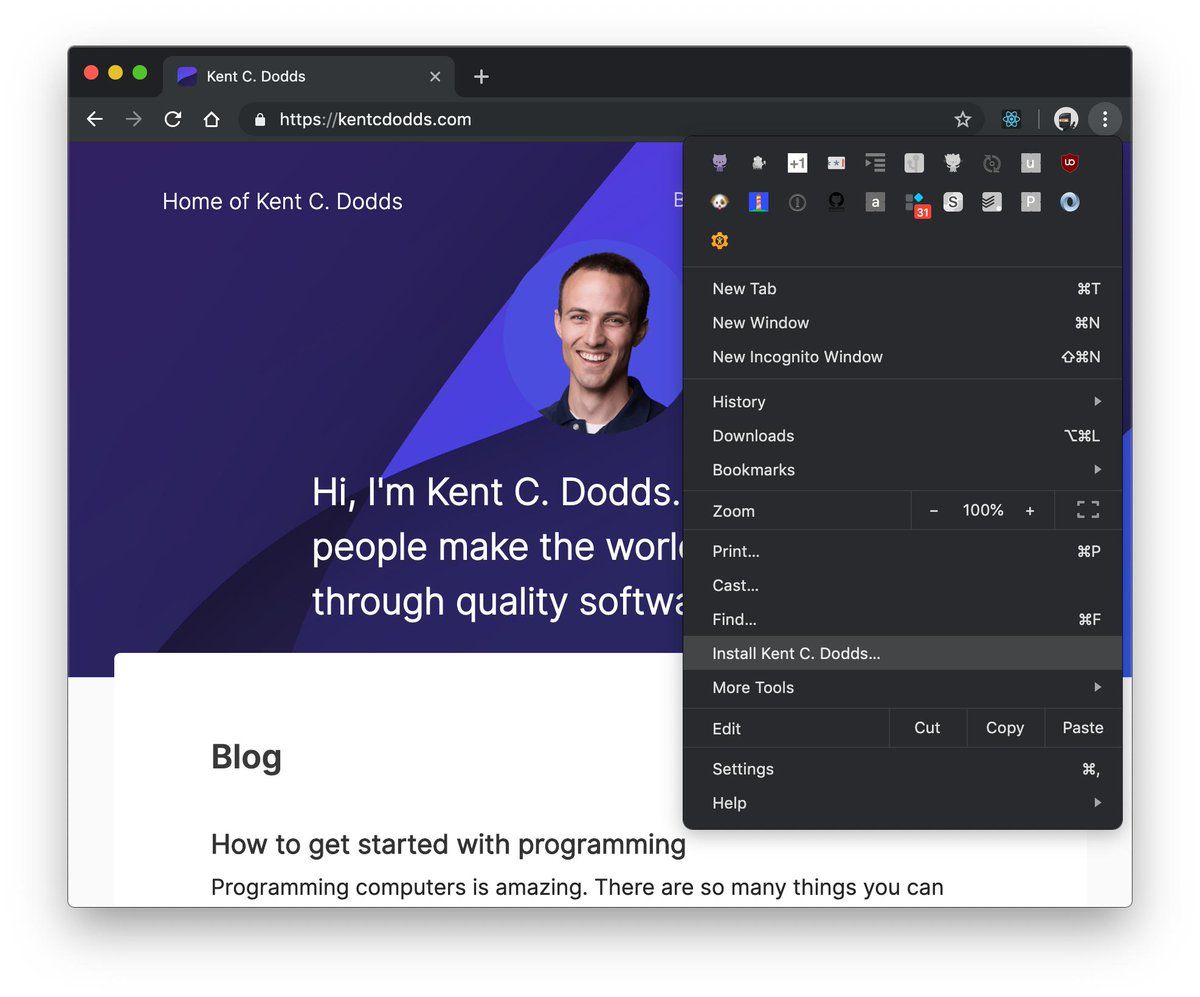Click the extension icon with the red 31 badge
The height and width of the screenshot is (997, 1200).
pyautogui.click(x=915, y=203)
